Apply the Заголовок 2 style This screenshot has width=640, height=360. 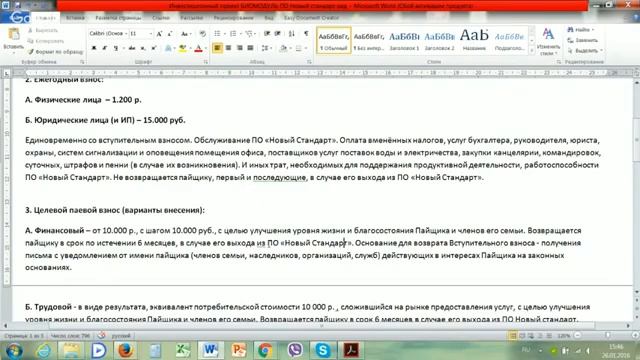[439, 40]
